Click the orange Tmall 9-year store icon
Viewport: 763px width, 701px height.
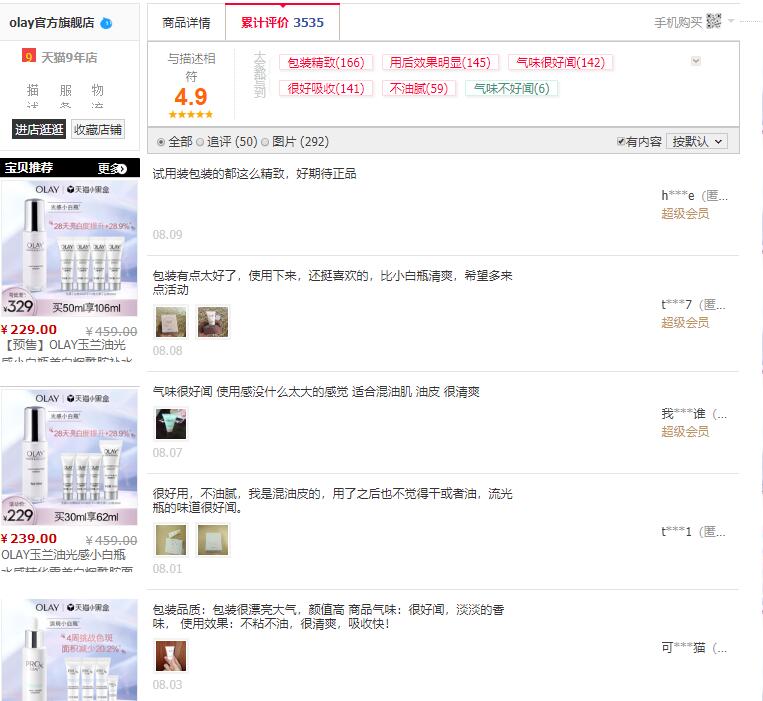pos(29,56)
